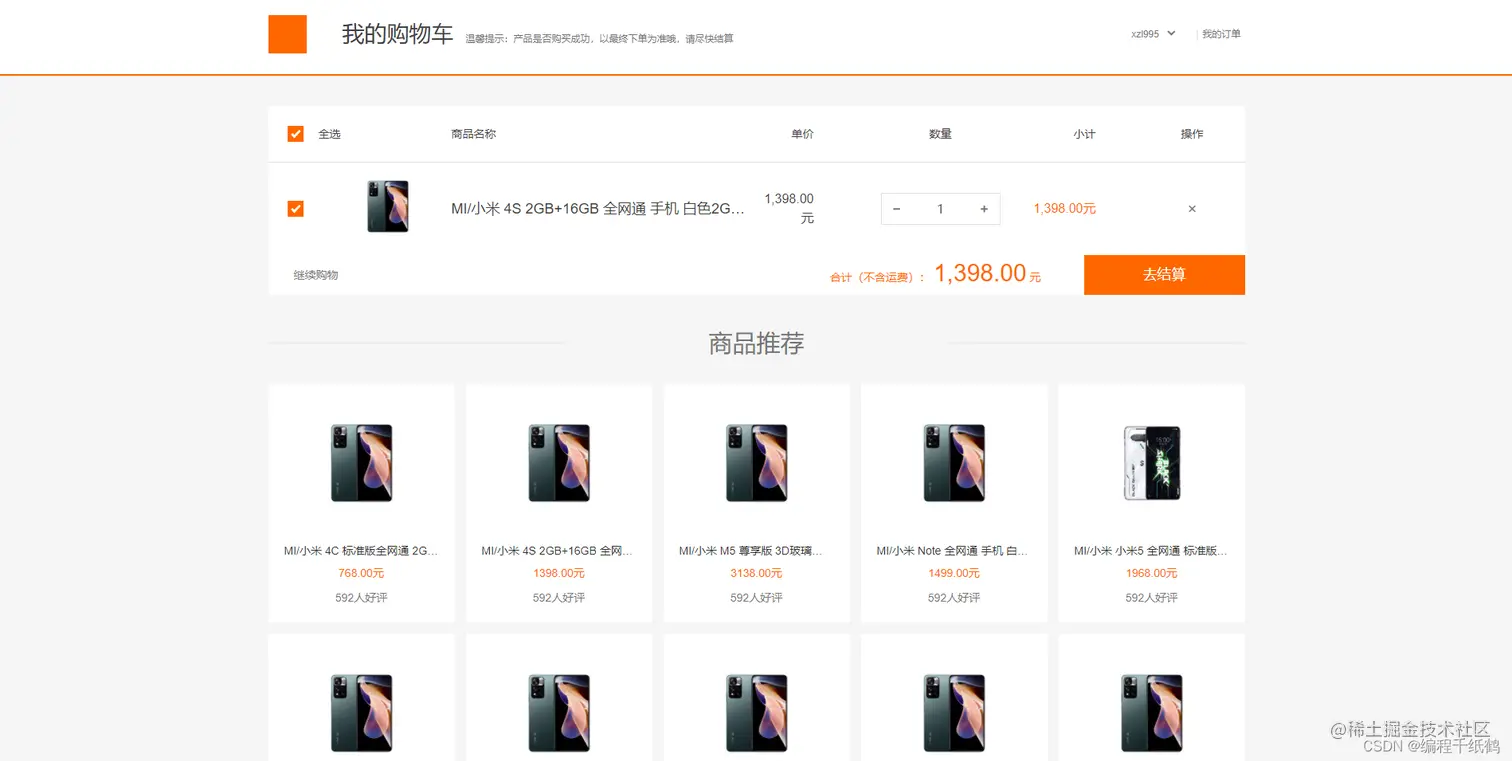Uncheck the MI/小米 4S cart item checkbox
This screenshot has height=761, width=1512.
[x=295, y=209]
